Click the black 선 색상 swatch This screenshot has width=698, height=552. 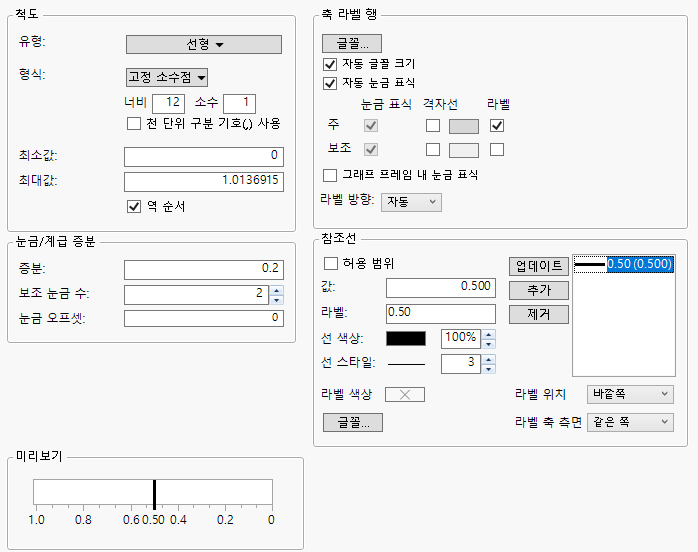click(x=406, y=339)
